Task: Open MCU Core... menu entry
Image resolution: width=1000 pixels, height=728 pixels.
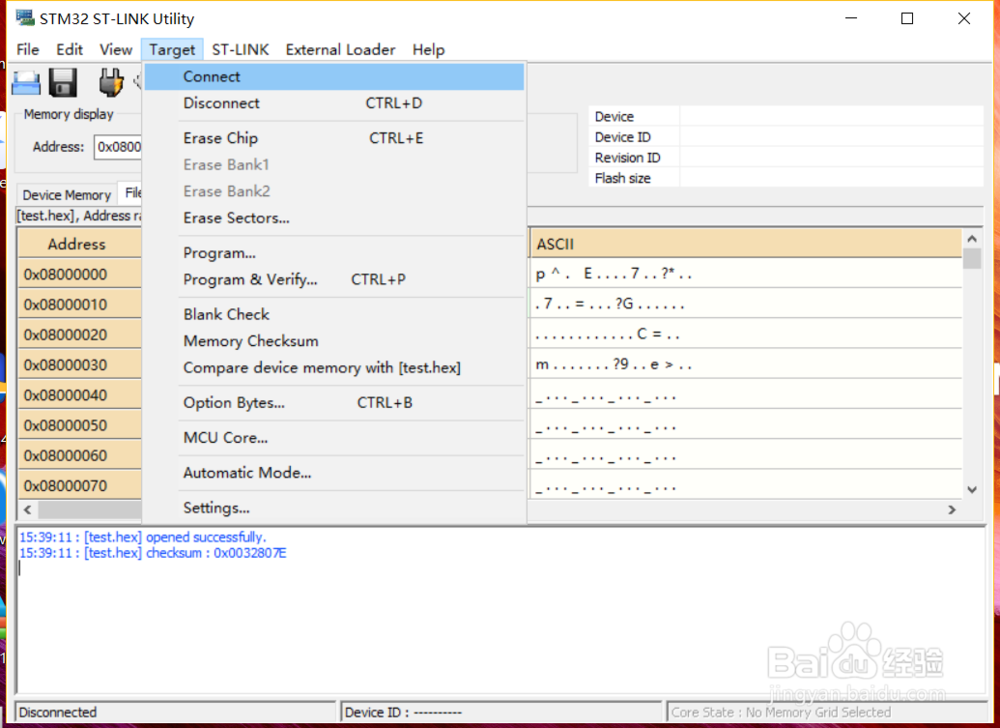Action: 334,438
